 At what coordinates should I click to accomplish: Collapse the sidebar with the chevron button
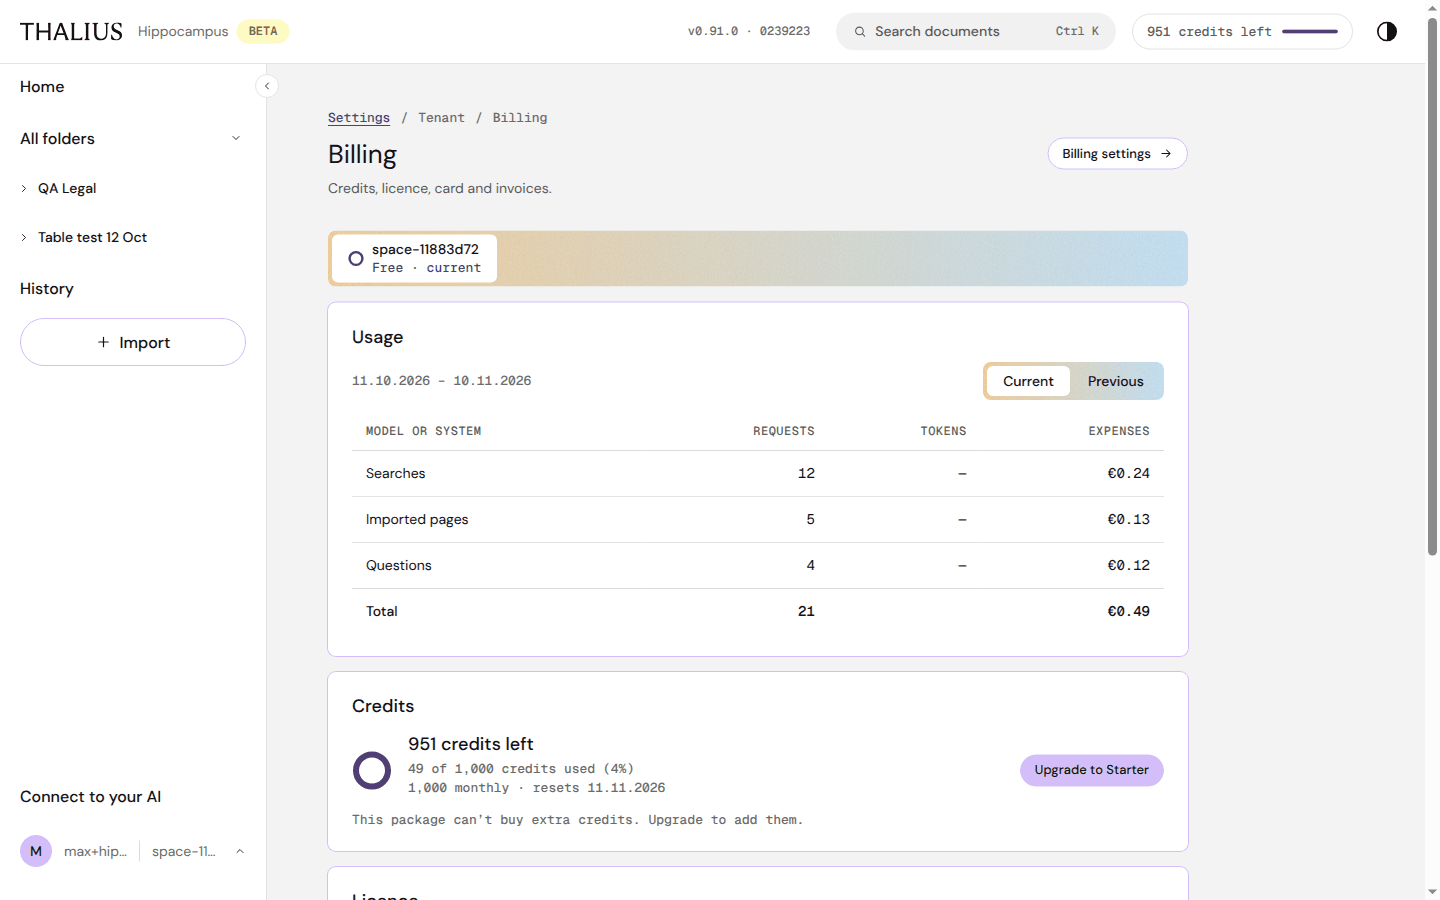[267, 86]
